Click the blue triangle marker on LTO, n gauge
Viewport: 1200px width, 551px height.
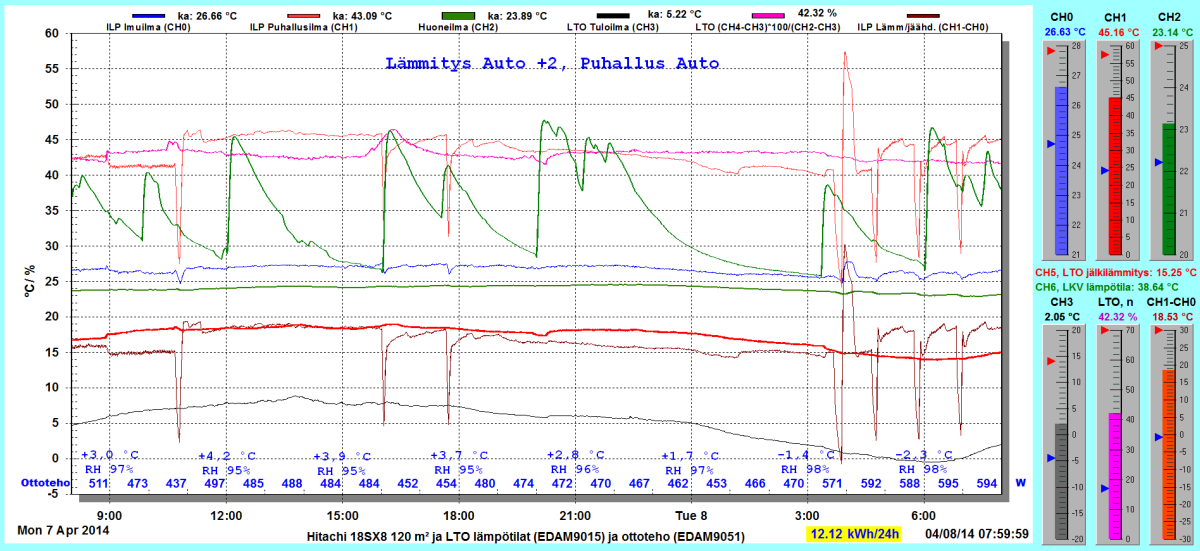click(1105, 488)
